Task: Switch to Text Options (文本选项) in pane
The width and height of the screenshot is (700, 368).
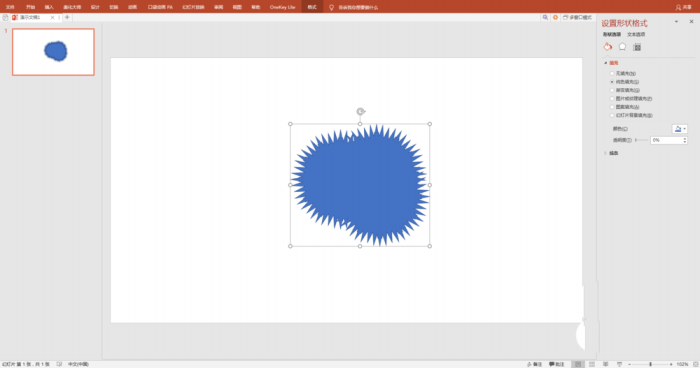Action: coord(636,34)
